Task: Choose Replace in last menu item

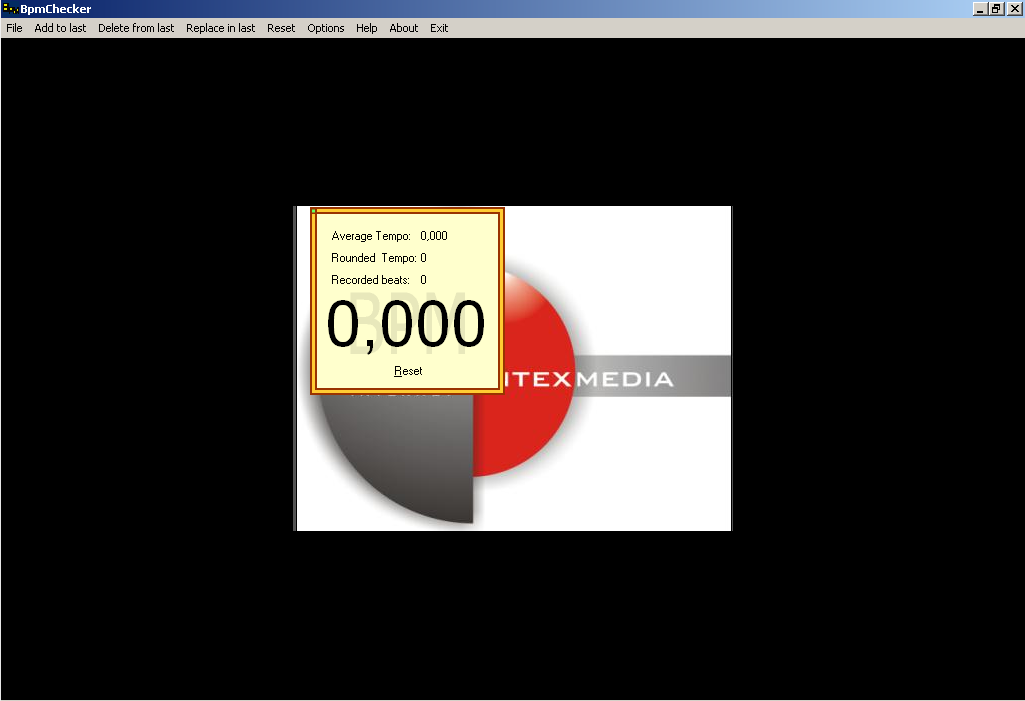Action: click(x=220, y=28)
